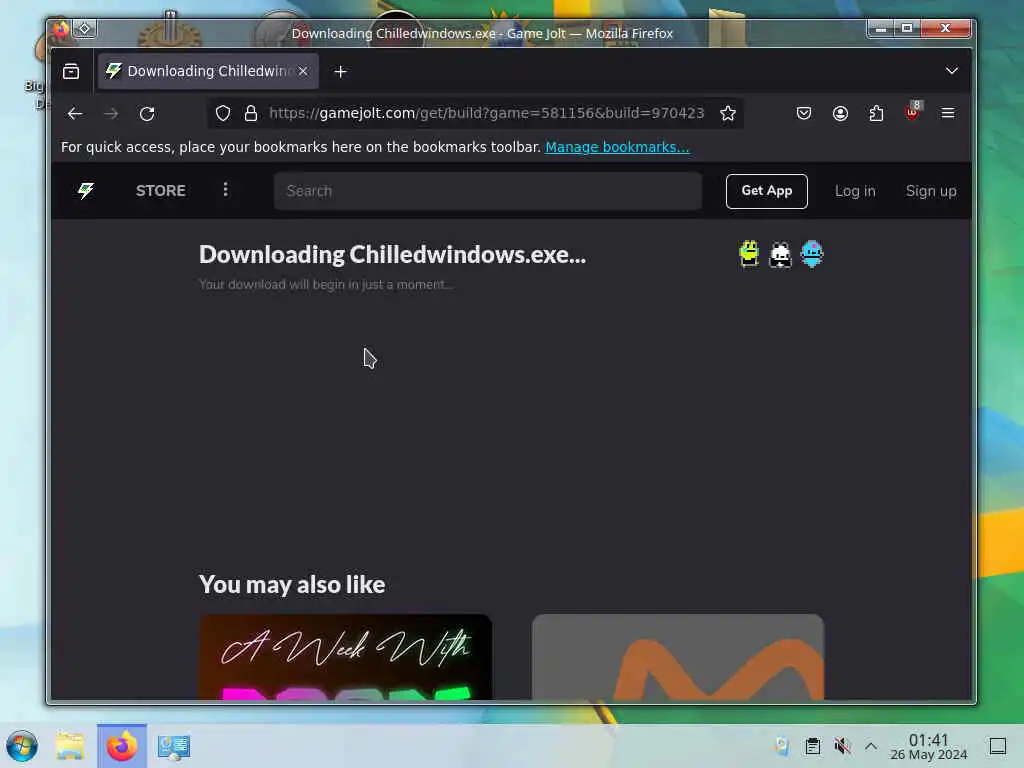Screen dimensions: 1024x768
Task: Click the Log in link
Action: click(x=855, y=191)
